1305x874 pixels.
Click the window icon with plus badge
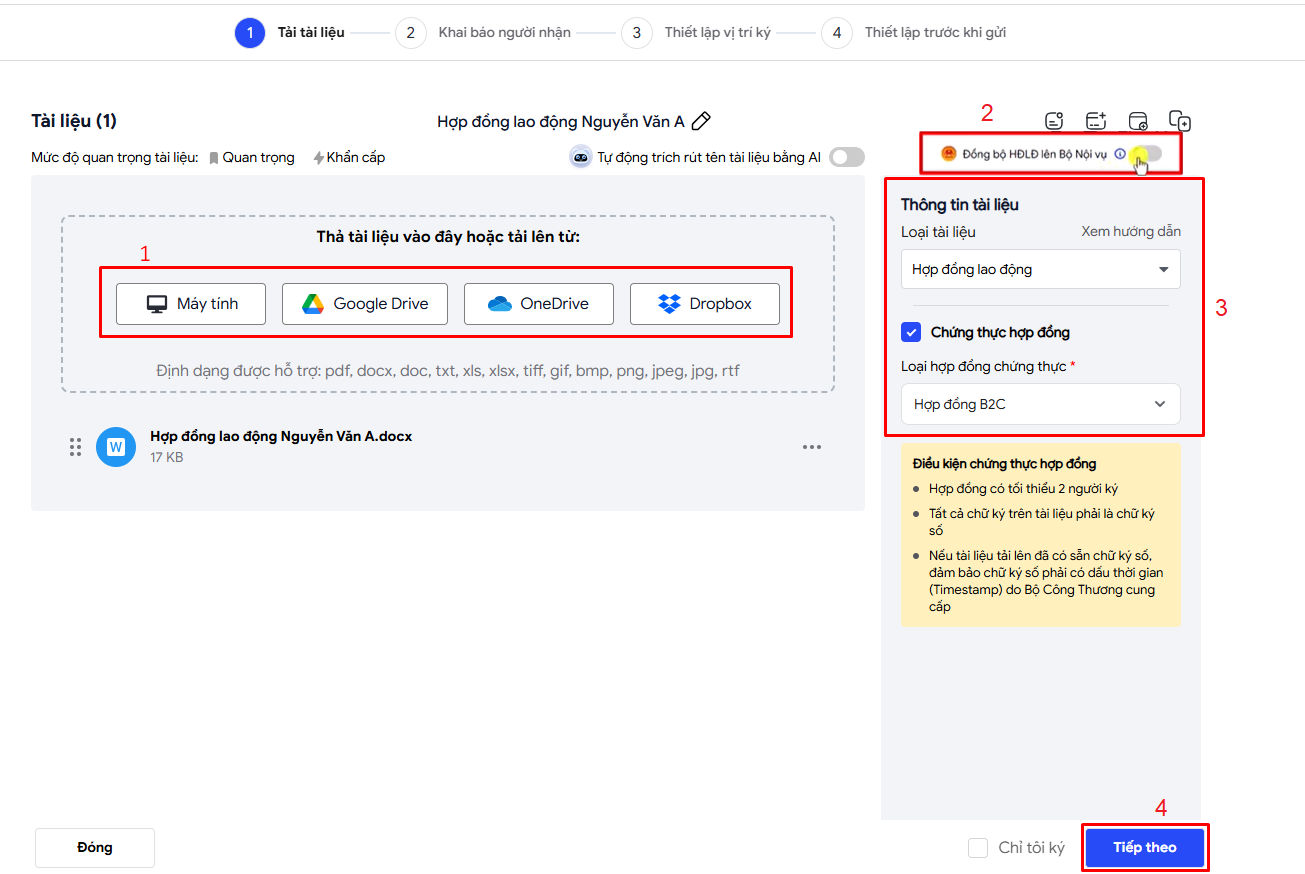click(x=1138, y=121)
